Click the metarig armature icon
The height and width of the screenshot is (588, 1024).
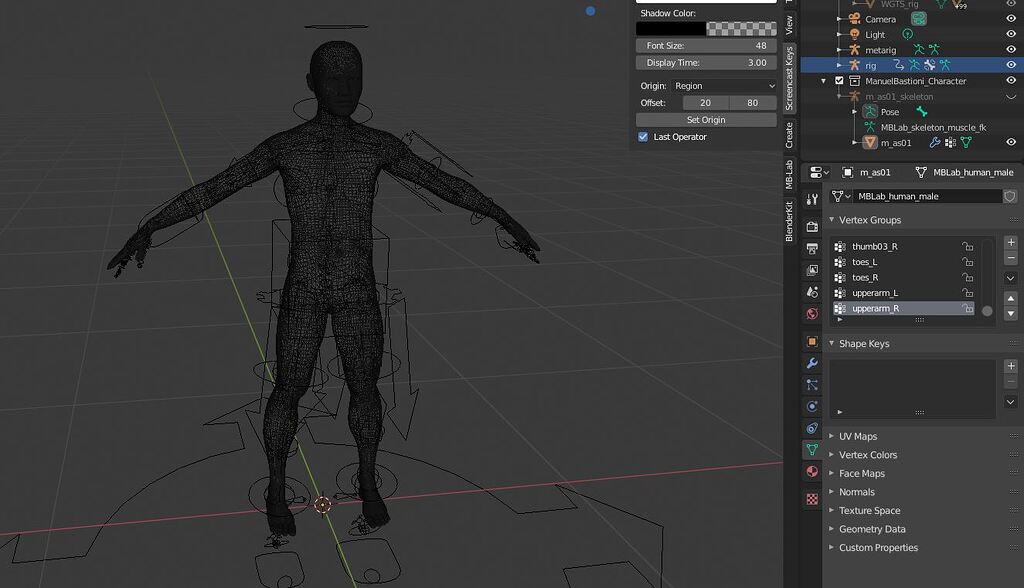(x=854, y=50)
